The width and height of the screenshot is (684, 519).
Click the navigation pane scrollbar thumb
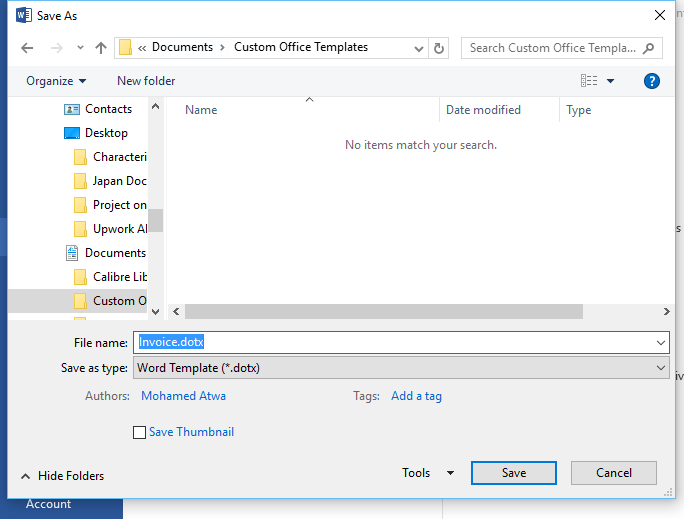(156, 221)
